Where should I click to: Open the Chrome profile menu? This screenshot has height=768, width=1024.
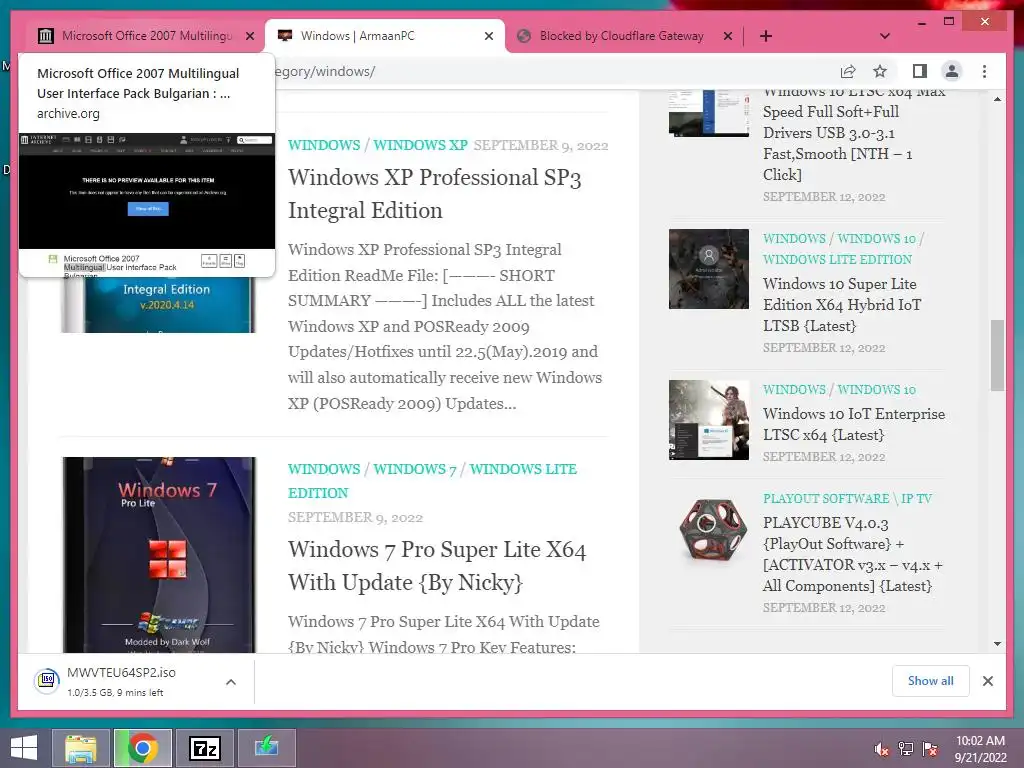click(x=952, y=71)
